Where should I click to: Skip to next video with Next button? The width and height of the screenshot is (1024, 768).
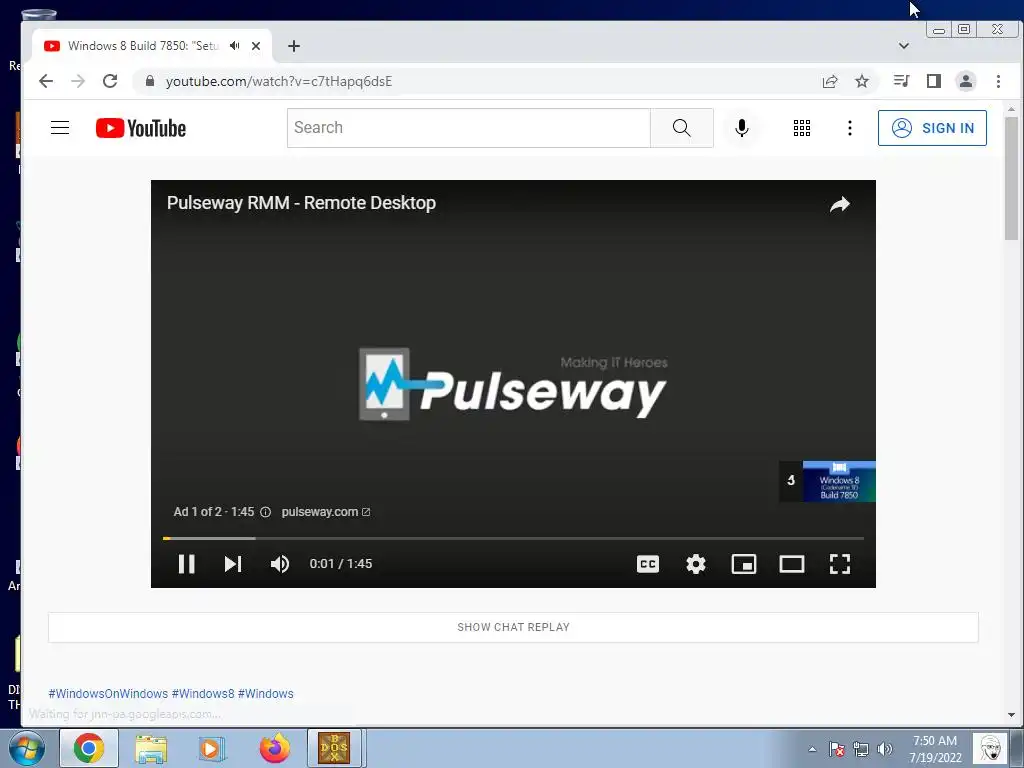click(233, 564)
